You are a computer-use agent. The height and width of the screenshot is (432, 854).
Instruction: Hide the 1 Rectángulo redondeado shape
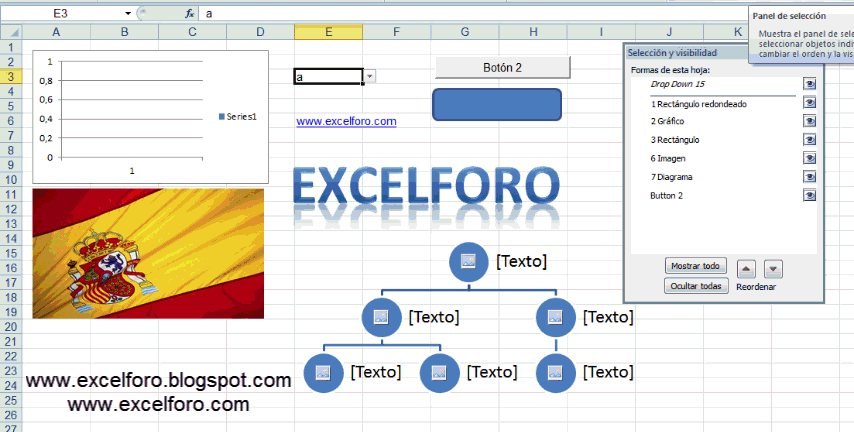tap(809, 103)
